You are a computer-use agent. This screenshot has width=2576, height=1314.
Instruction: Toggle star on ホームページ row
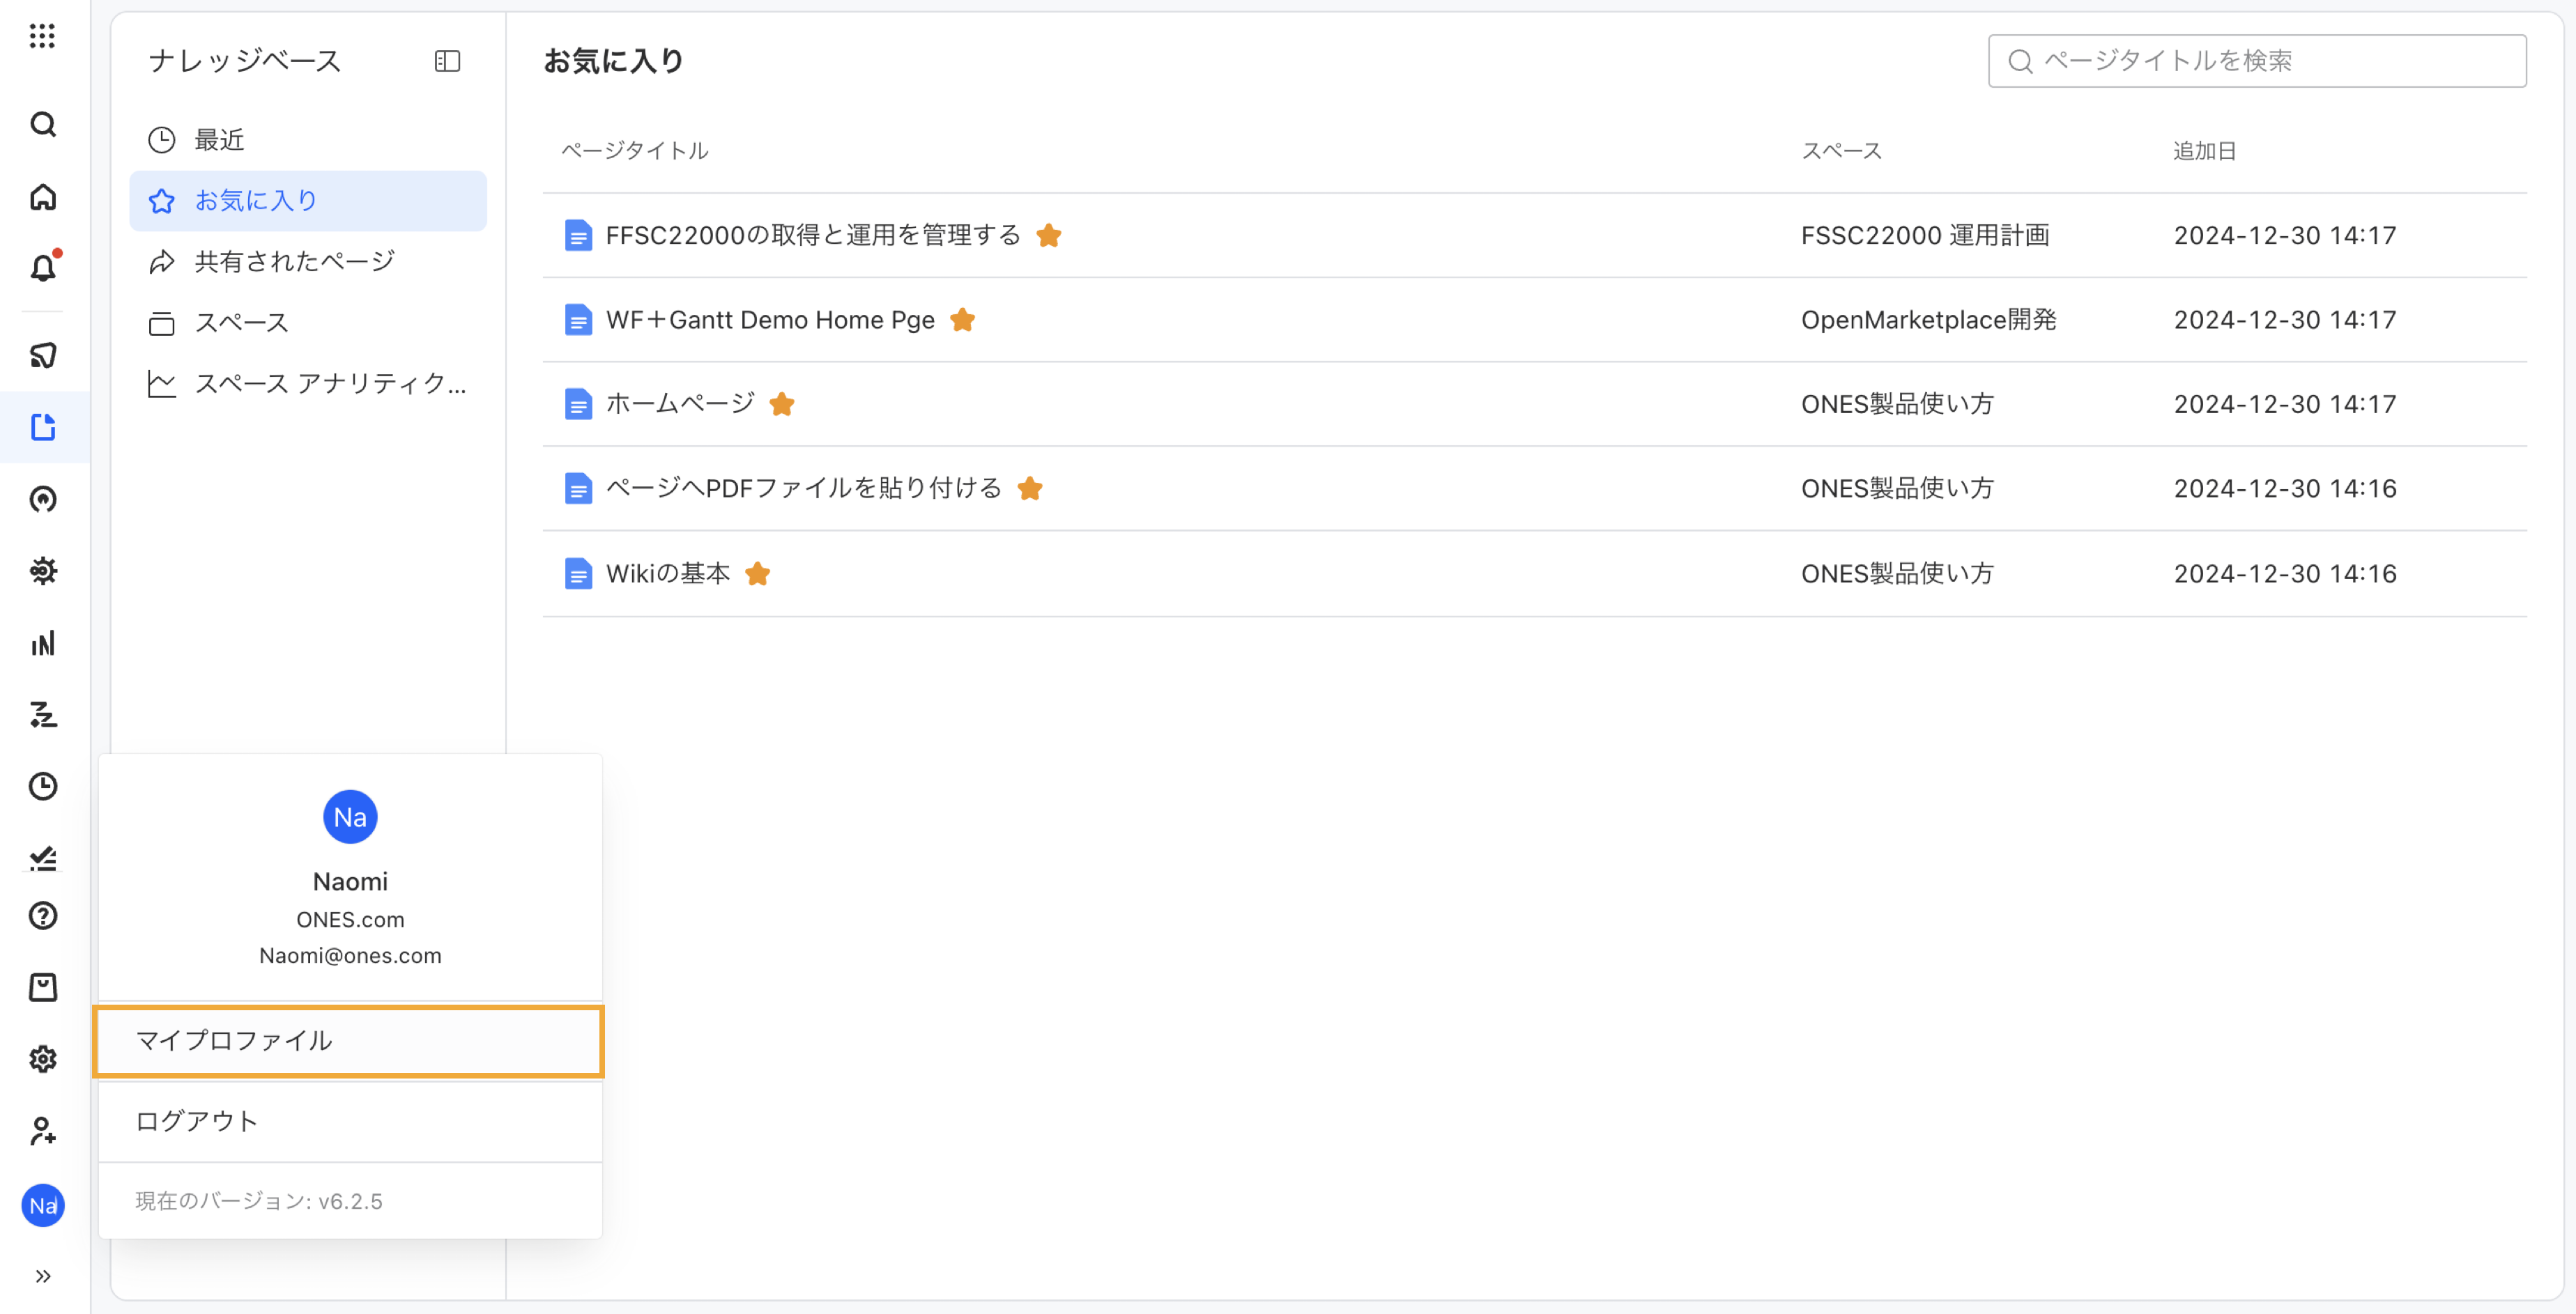[782, 404]
